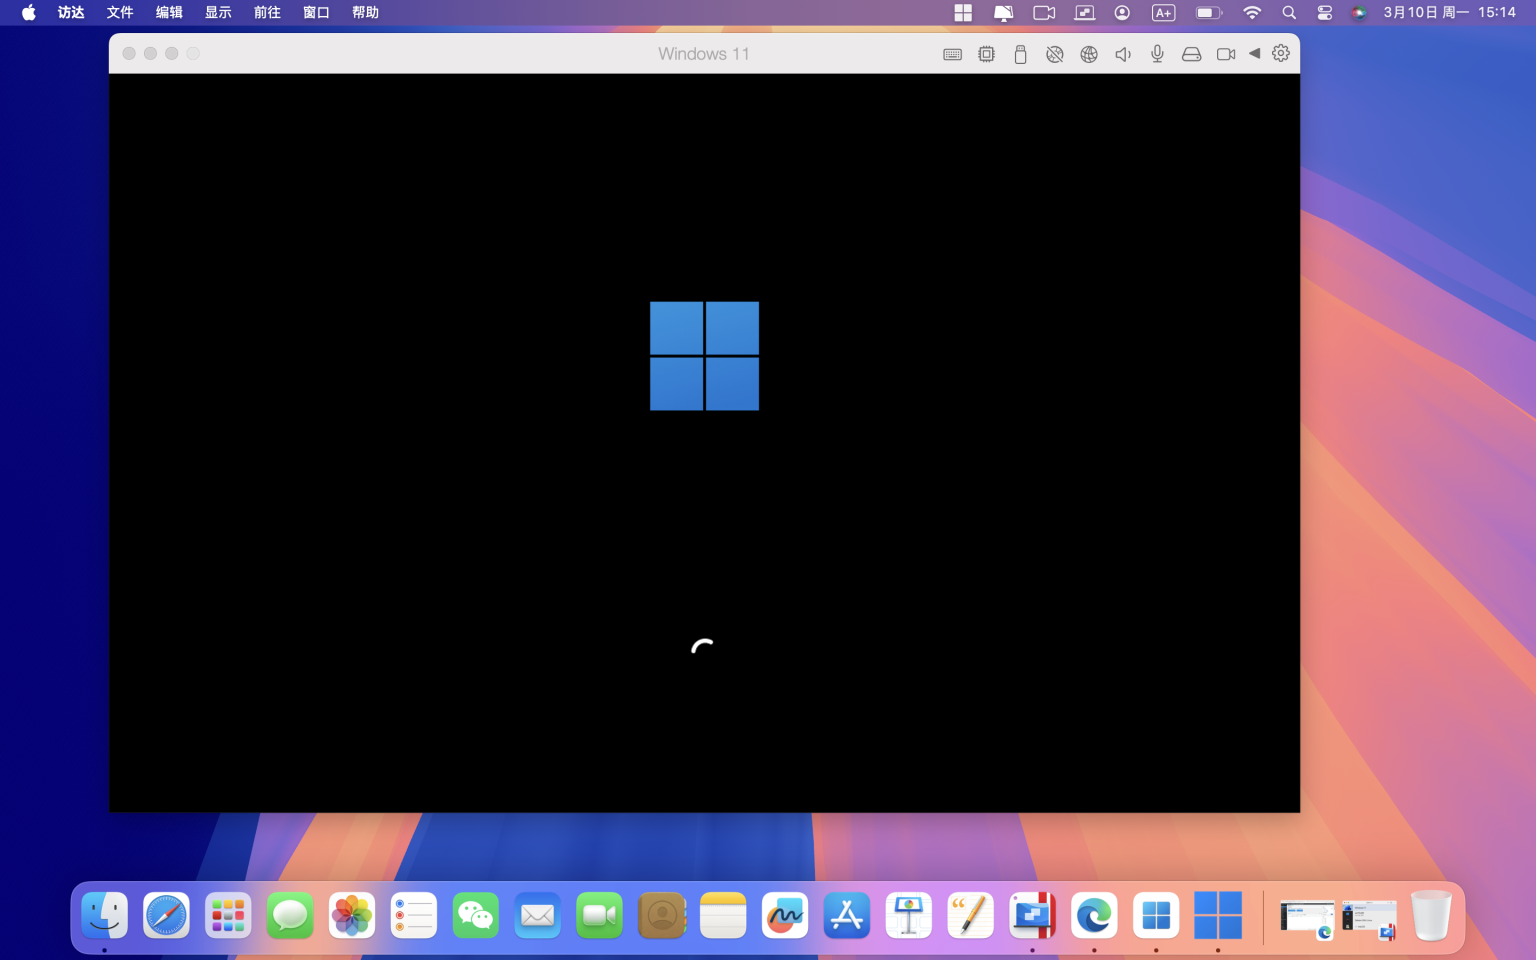Open the USB devices icon
Image resolution: width=1536 pixels, height=960 pixels.
point(1020,54)
